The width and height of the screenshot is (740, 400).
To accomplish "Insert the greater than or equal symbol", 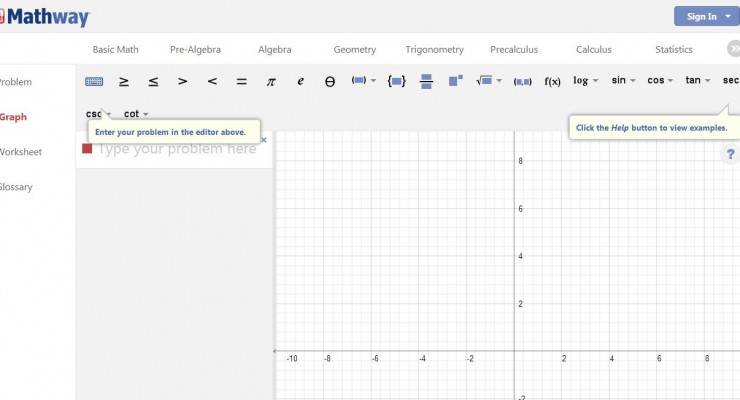I will [124, 81].
